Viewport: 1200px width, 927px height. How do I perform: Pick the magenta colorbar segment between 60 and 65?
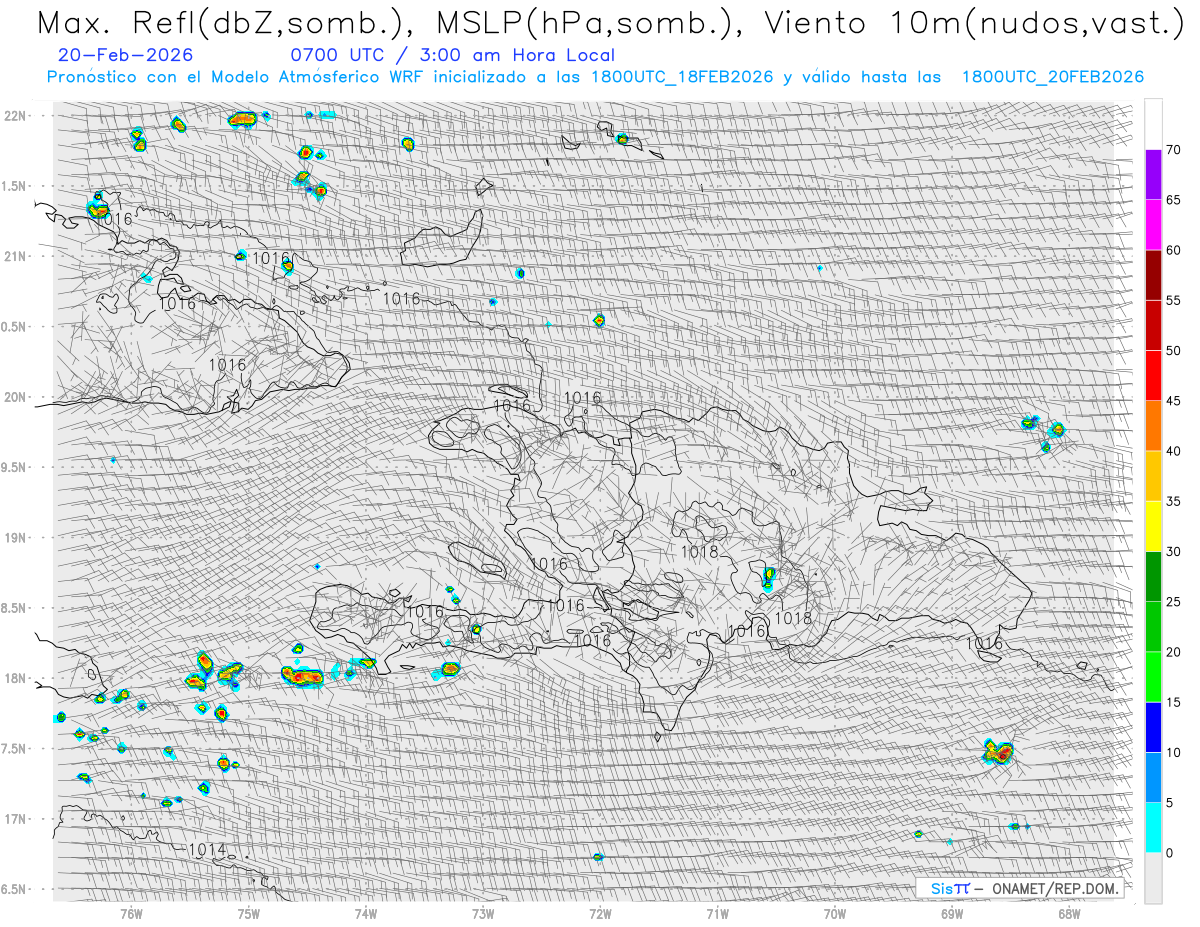pyautogui.click(x=1153, y=225)
